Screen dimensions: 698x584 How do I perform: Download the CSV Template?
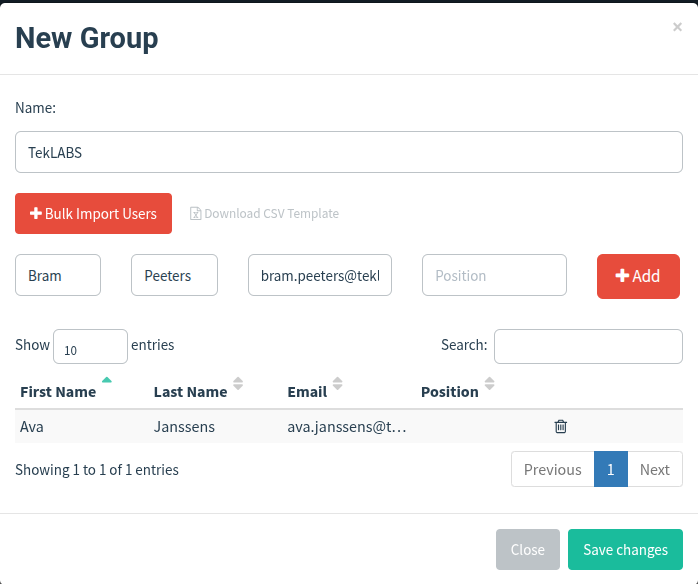(265, 214)
